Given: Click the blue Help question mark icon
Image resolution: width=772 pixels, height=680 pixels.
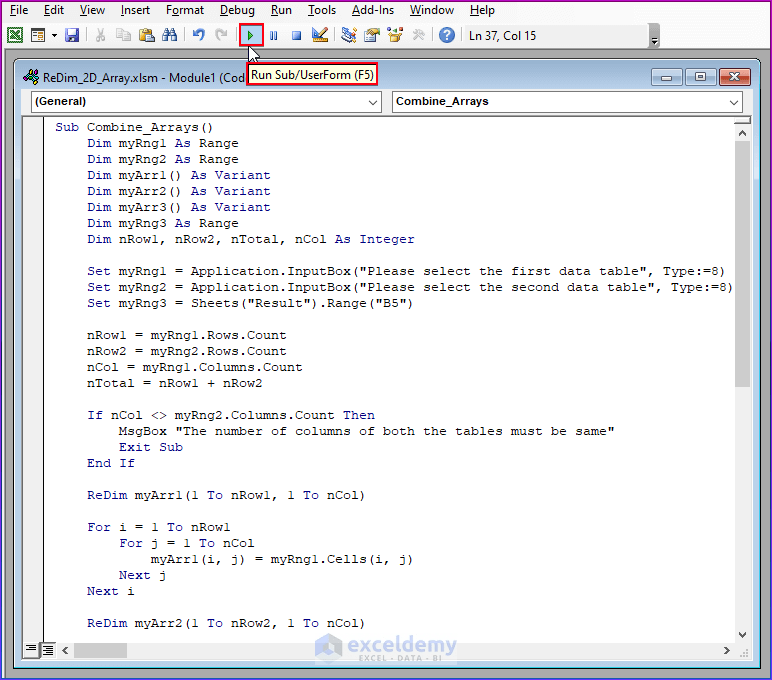Looking at the screenshot, I should pyautogui.click(x=447, y=35).
